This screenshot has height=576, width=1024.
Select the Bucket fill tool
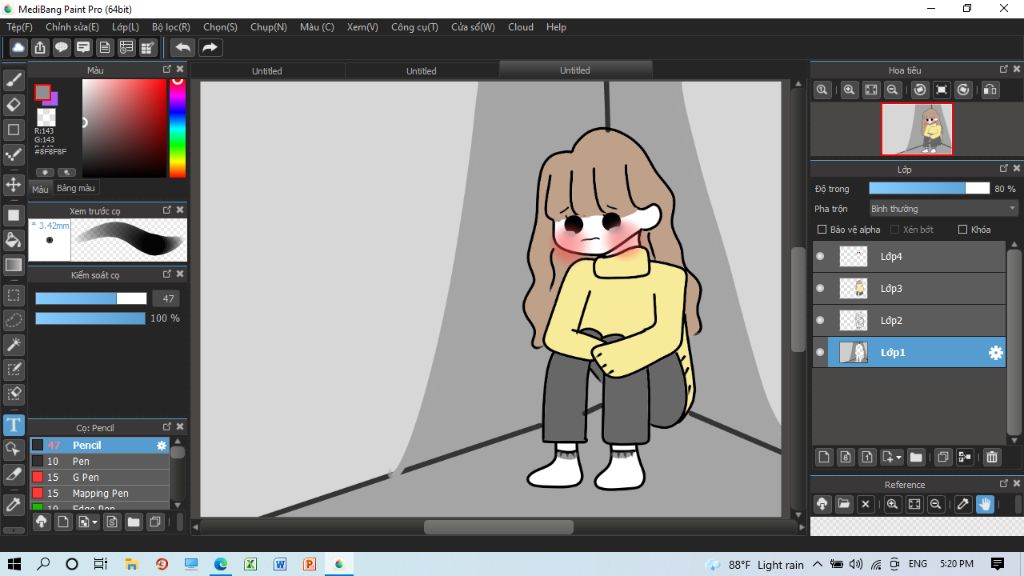click(x=14, y=240)
